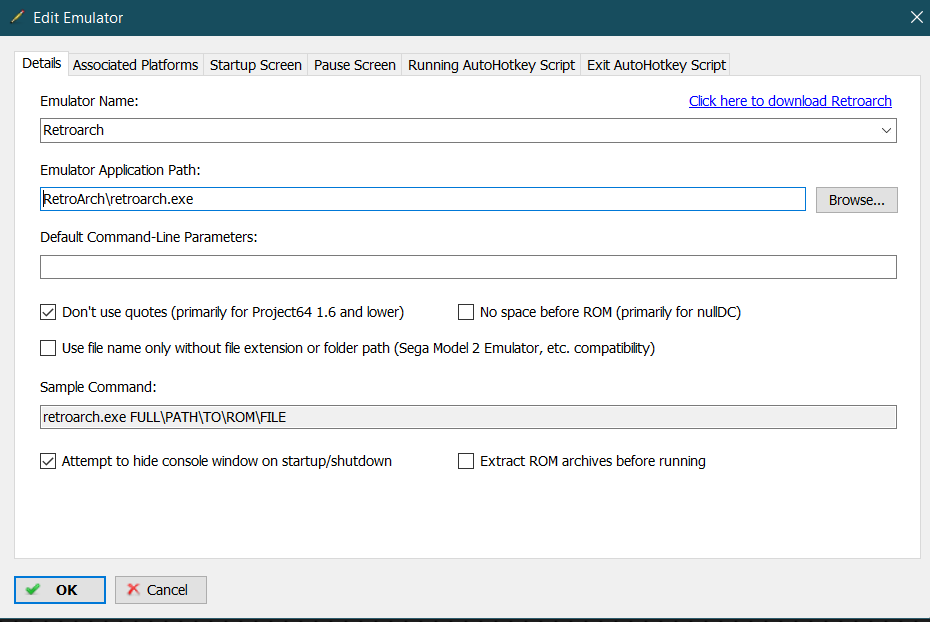Click the download Retroarch link
This screenshot has height=622, width=930.
pos(790,101)
